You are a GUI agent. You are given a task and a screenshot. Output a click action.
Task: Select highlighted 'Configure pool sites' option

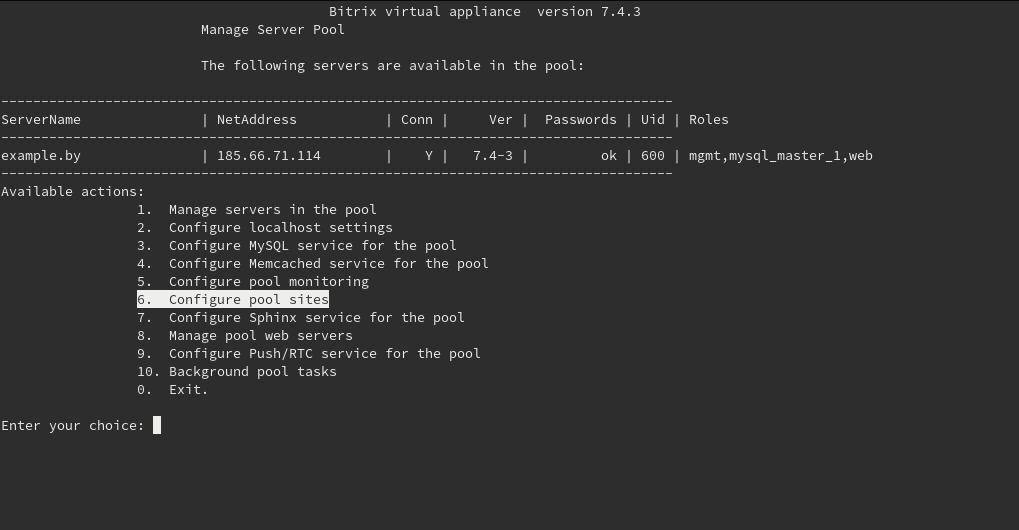(x=248, y=300)
